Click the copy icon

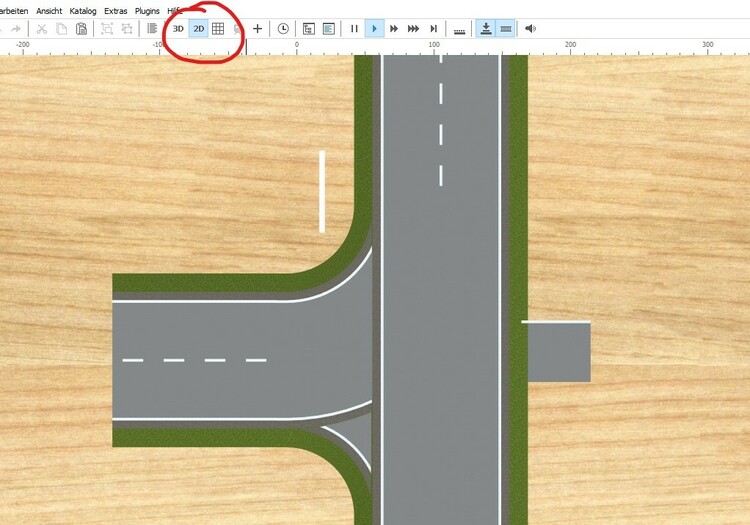(x=62, y=29)
